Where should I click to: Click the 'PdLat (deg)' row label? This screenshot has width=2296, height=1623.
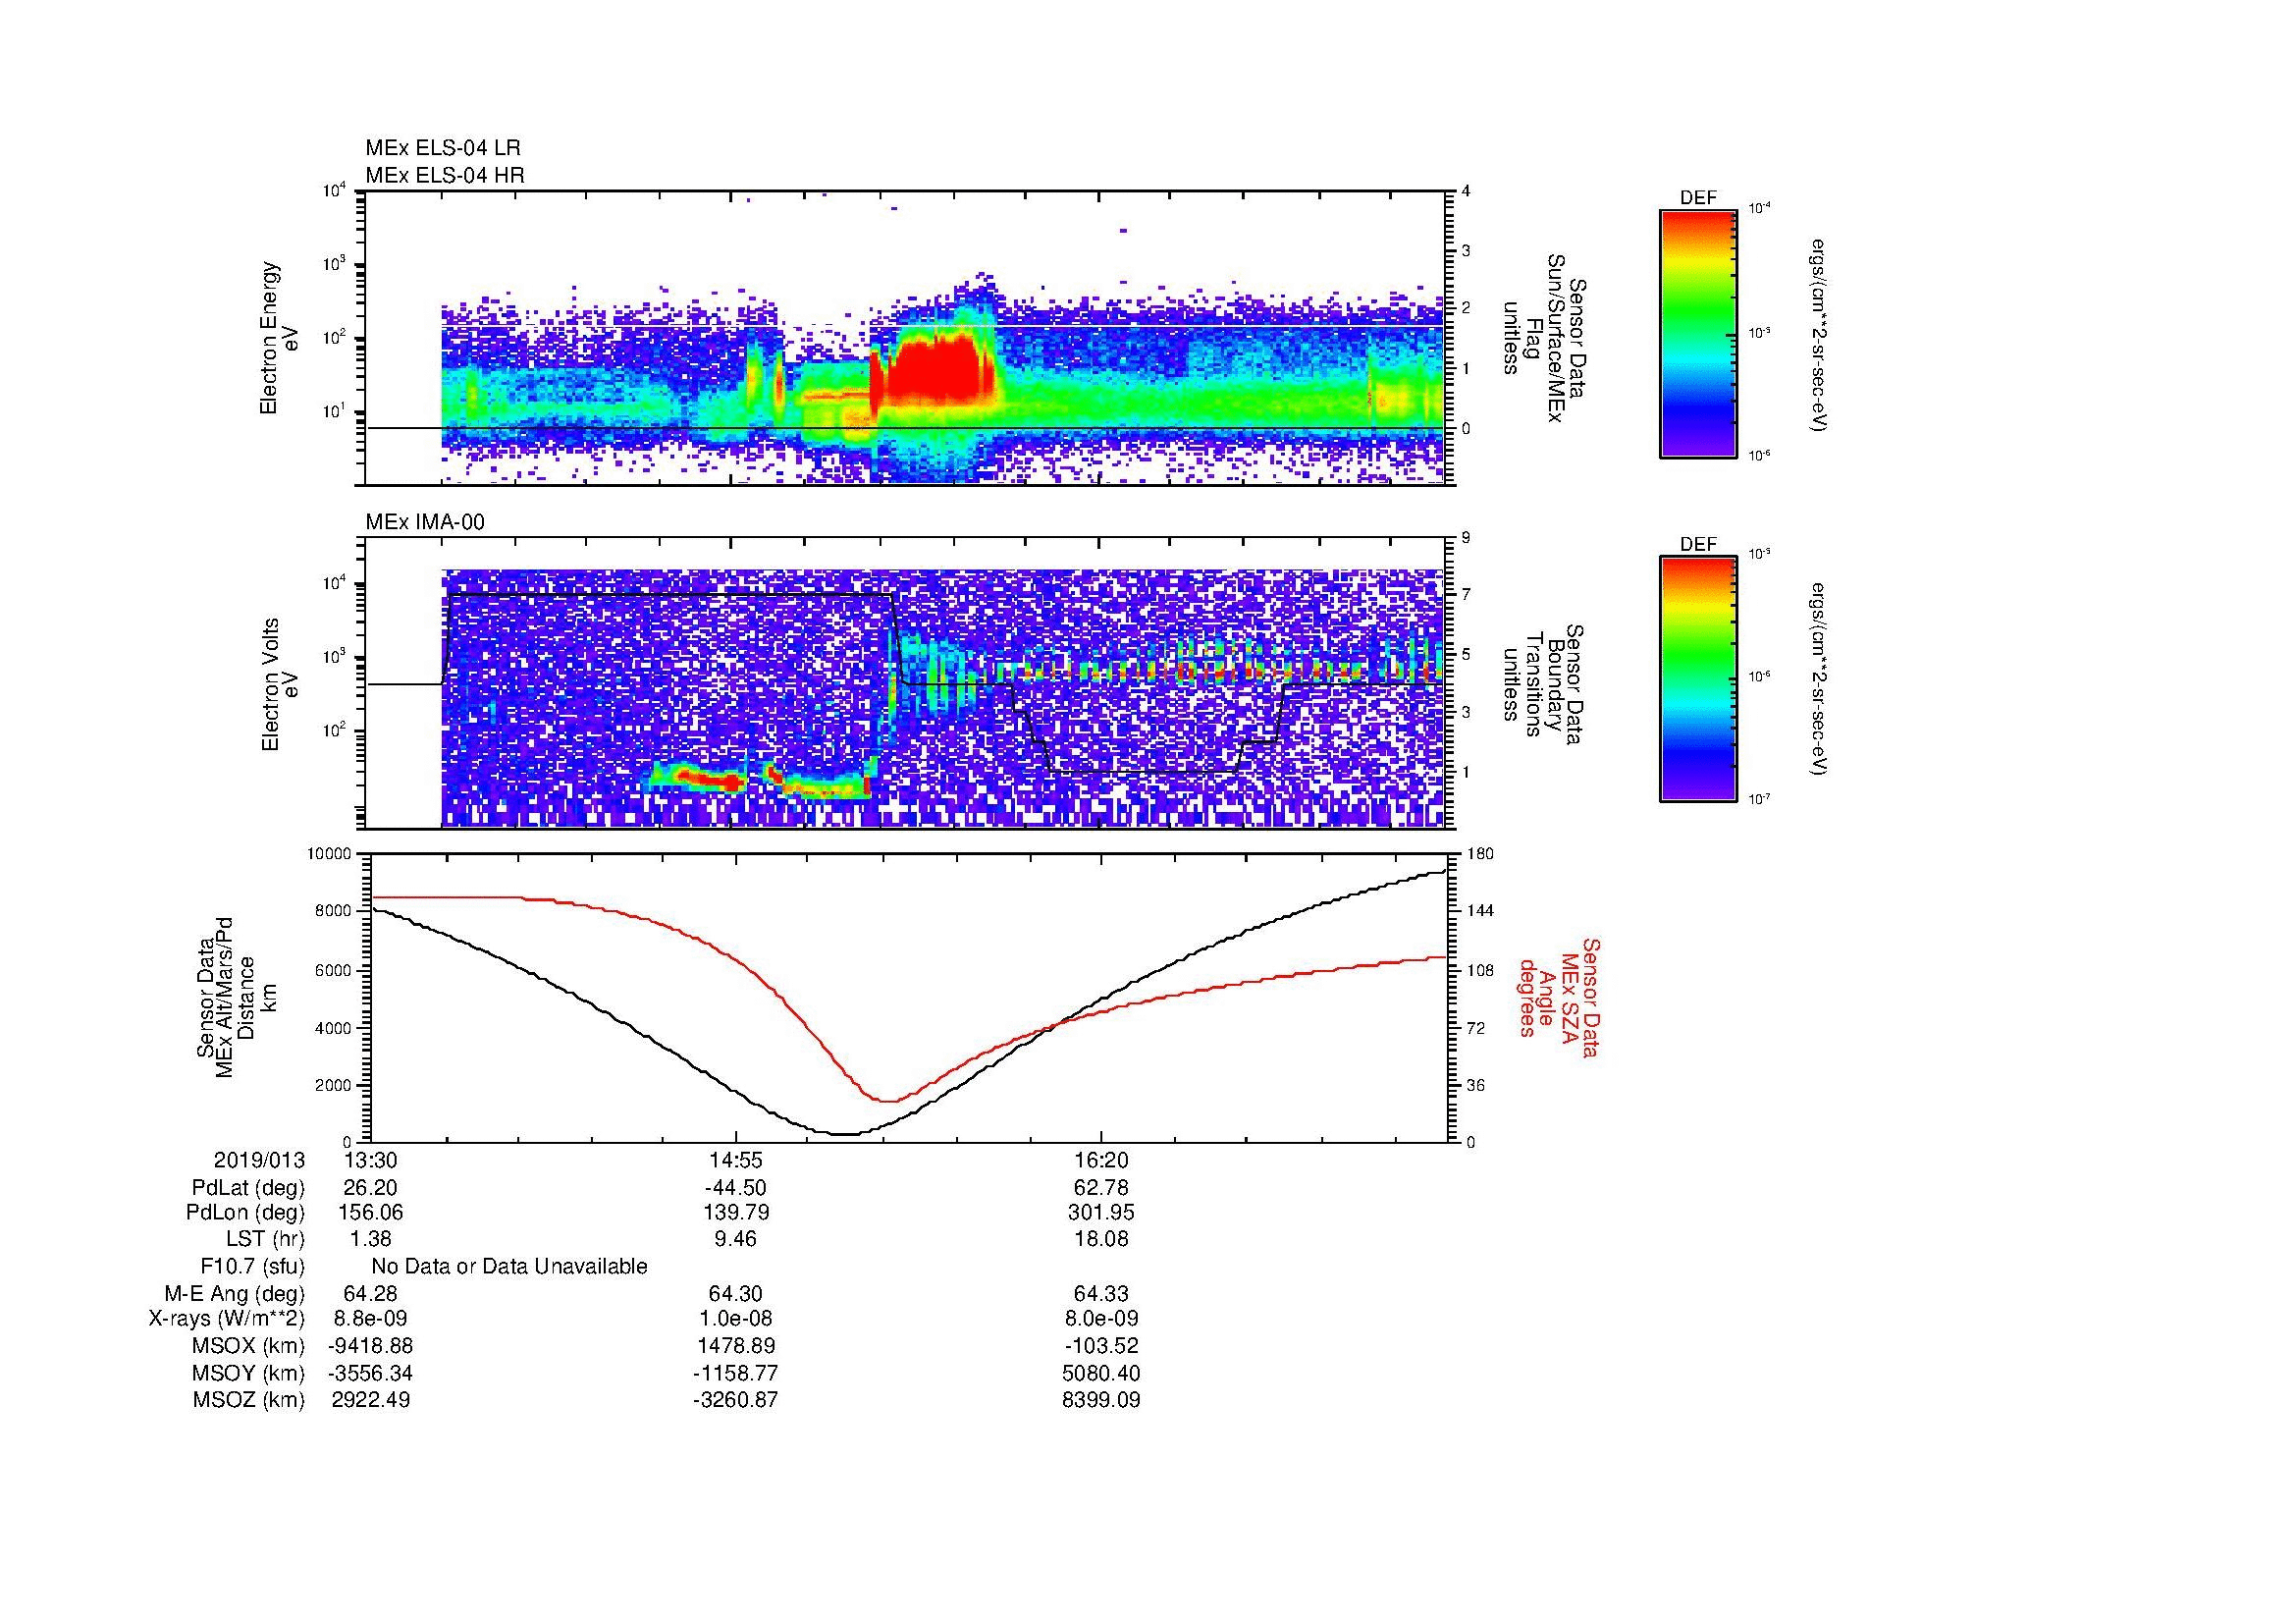[x=248, y=1188]
